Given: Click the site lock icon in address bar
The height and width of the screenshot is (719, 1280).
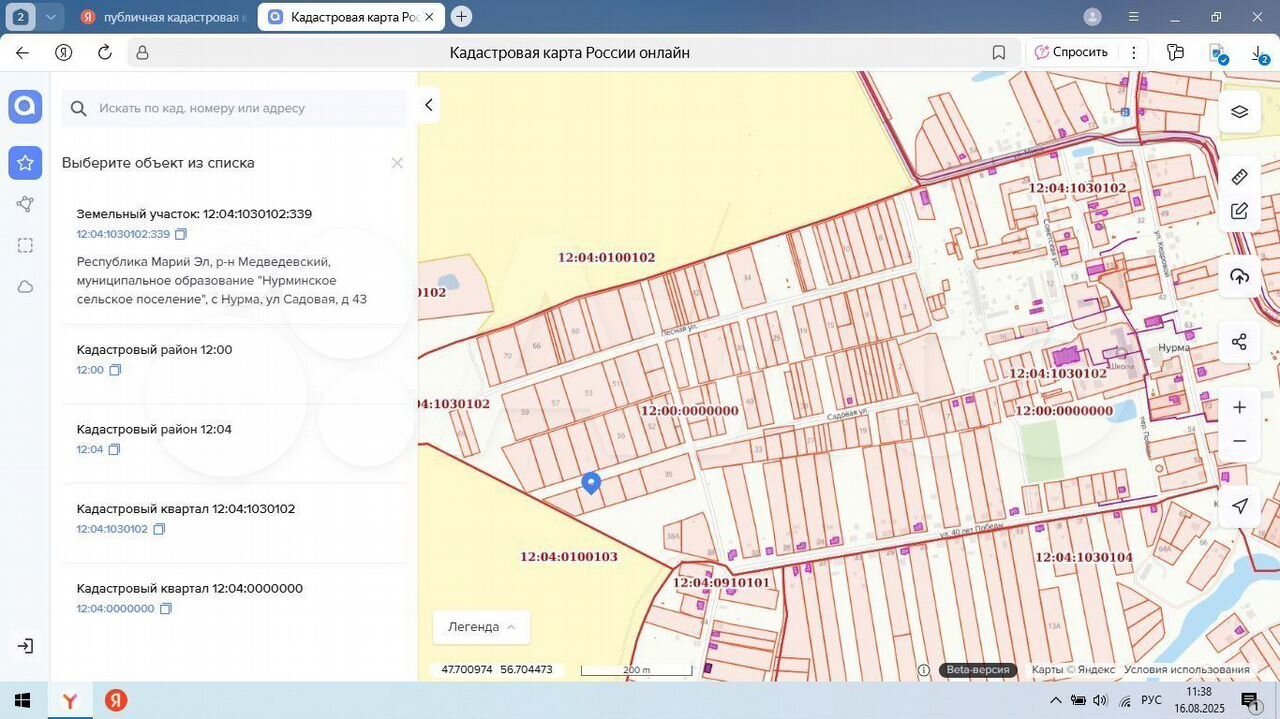Looking at the screenshot, I should pos(142,53).
